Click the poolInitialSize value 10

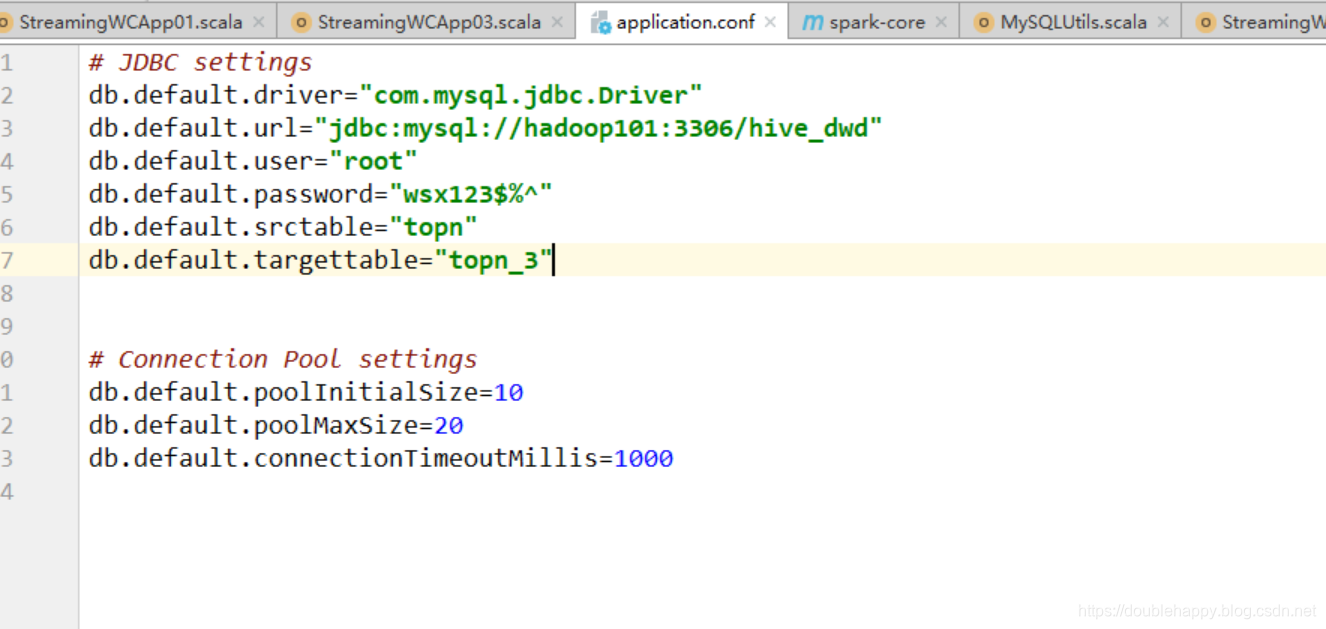pyautogui.click(x=508, y=393)
